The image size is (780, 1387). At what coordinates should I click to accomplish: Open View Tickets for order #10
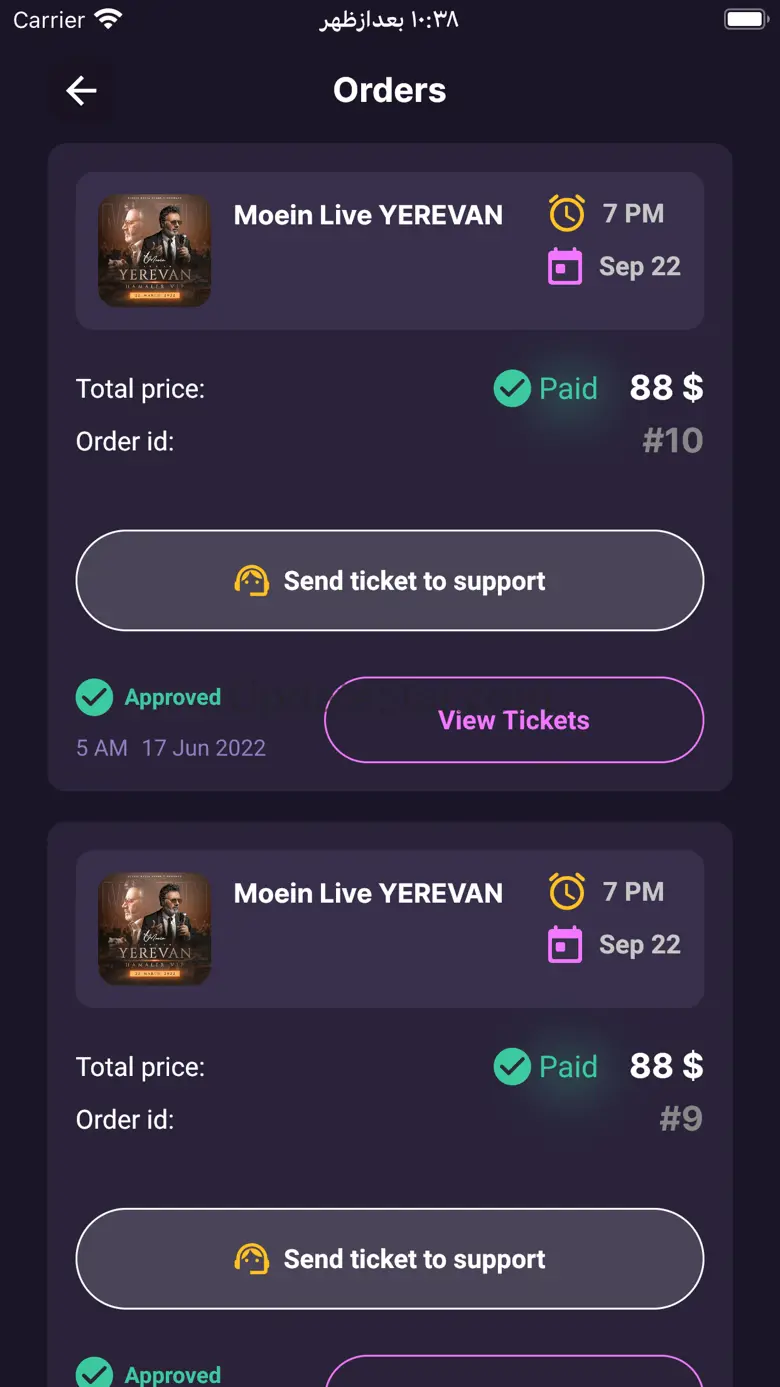514,720
